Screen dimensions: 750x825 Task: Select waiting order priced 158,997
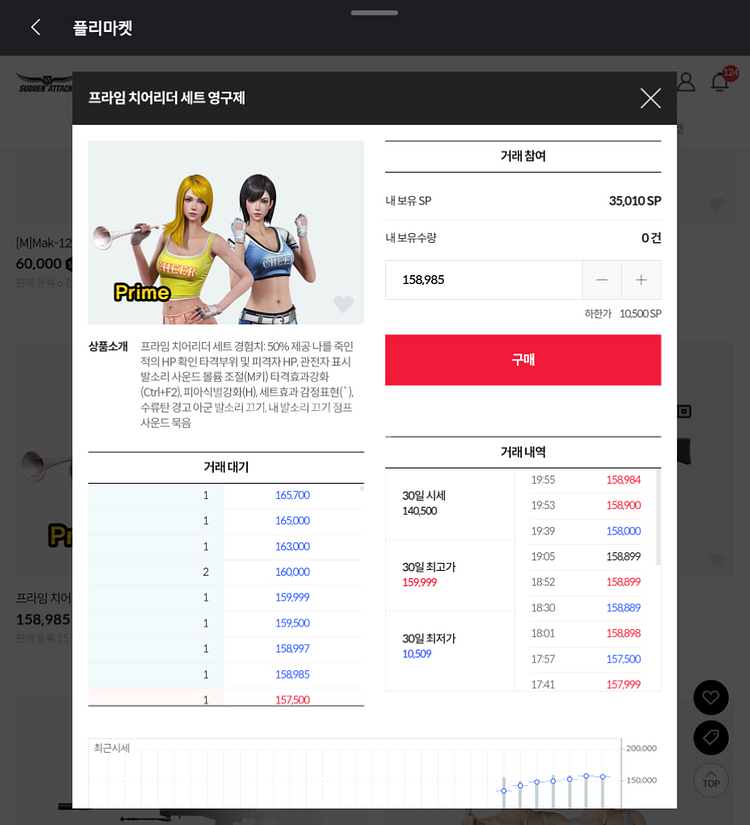coord(226,649)
